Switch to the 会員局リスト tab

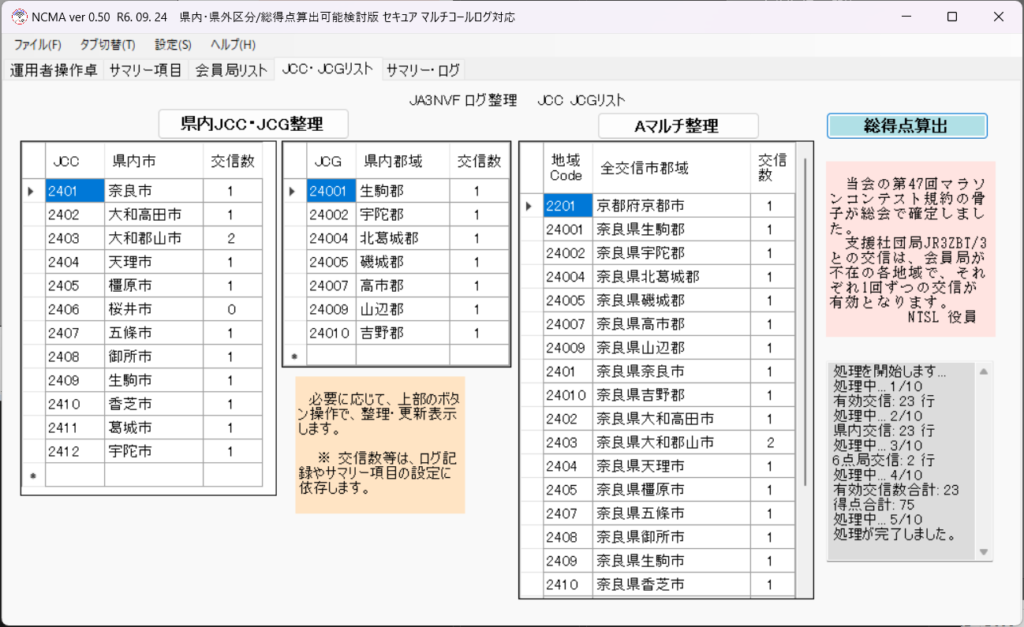pos(231,70)
